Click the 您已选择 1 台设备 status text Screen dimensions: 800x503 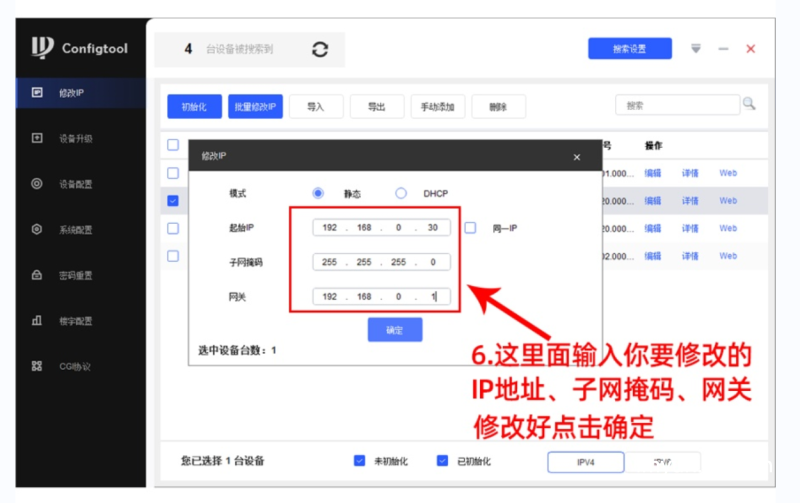[222, 461]
